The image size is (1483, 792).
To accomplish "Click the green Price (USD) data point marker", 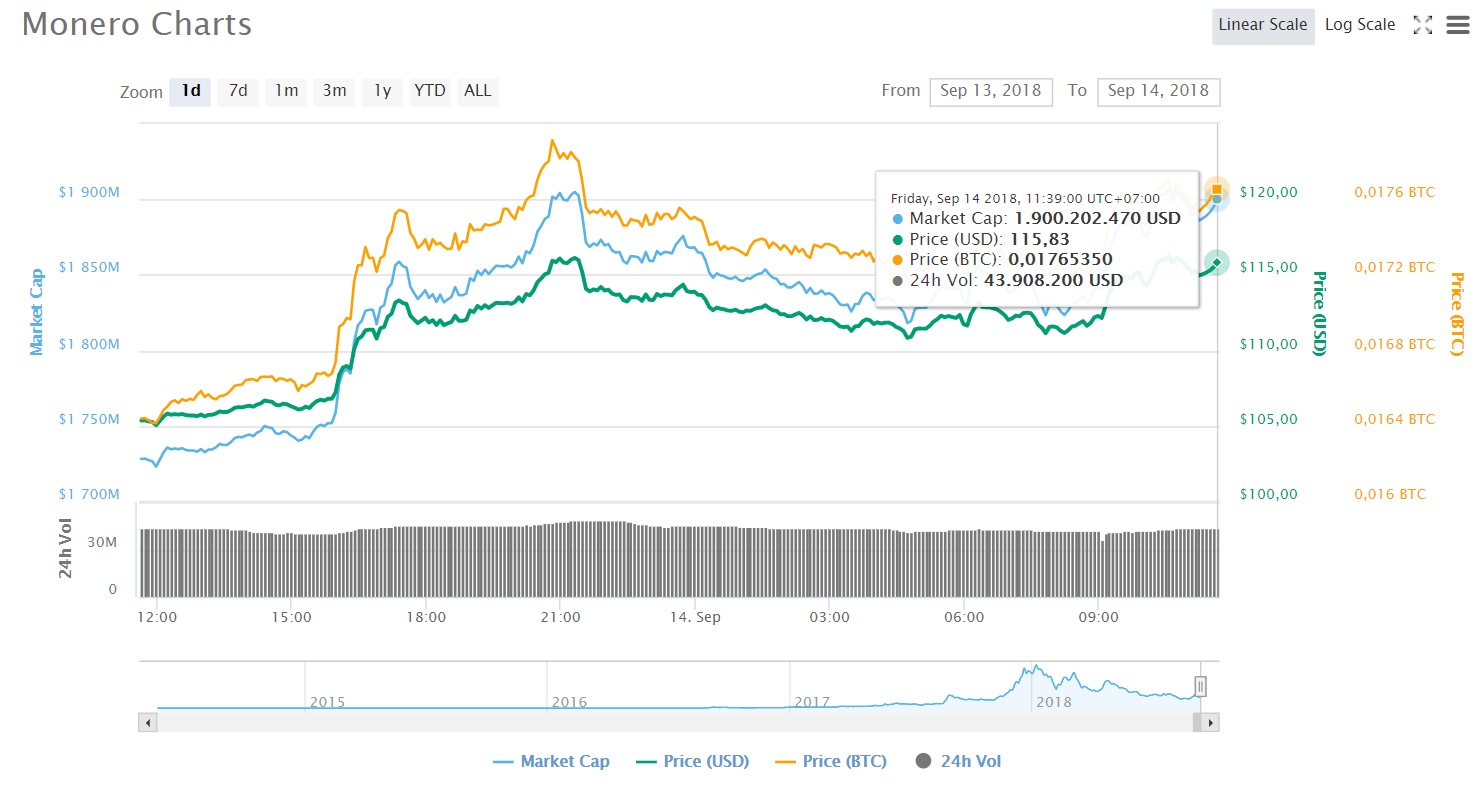I will pos(1217,263).
